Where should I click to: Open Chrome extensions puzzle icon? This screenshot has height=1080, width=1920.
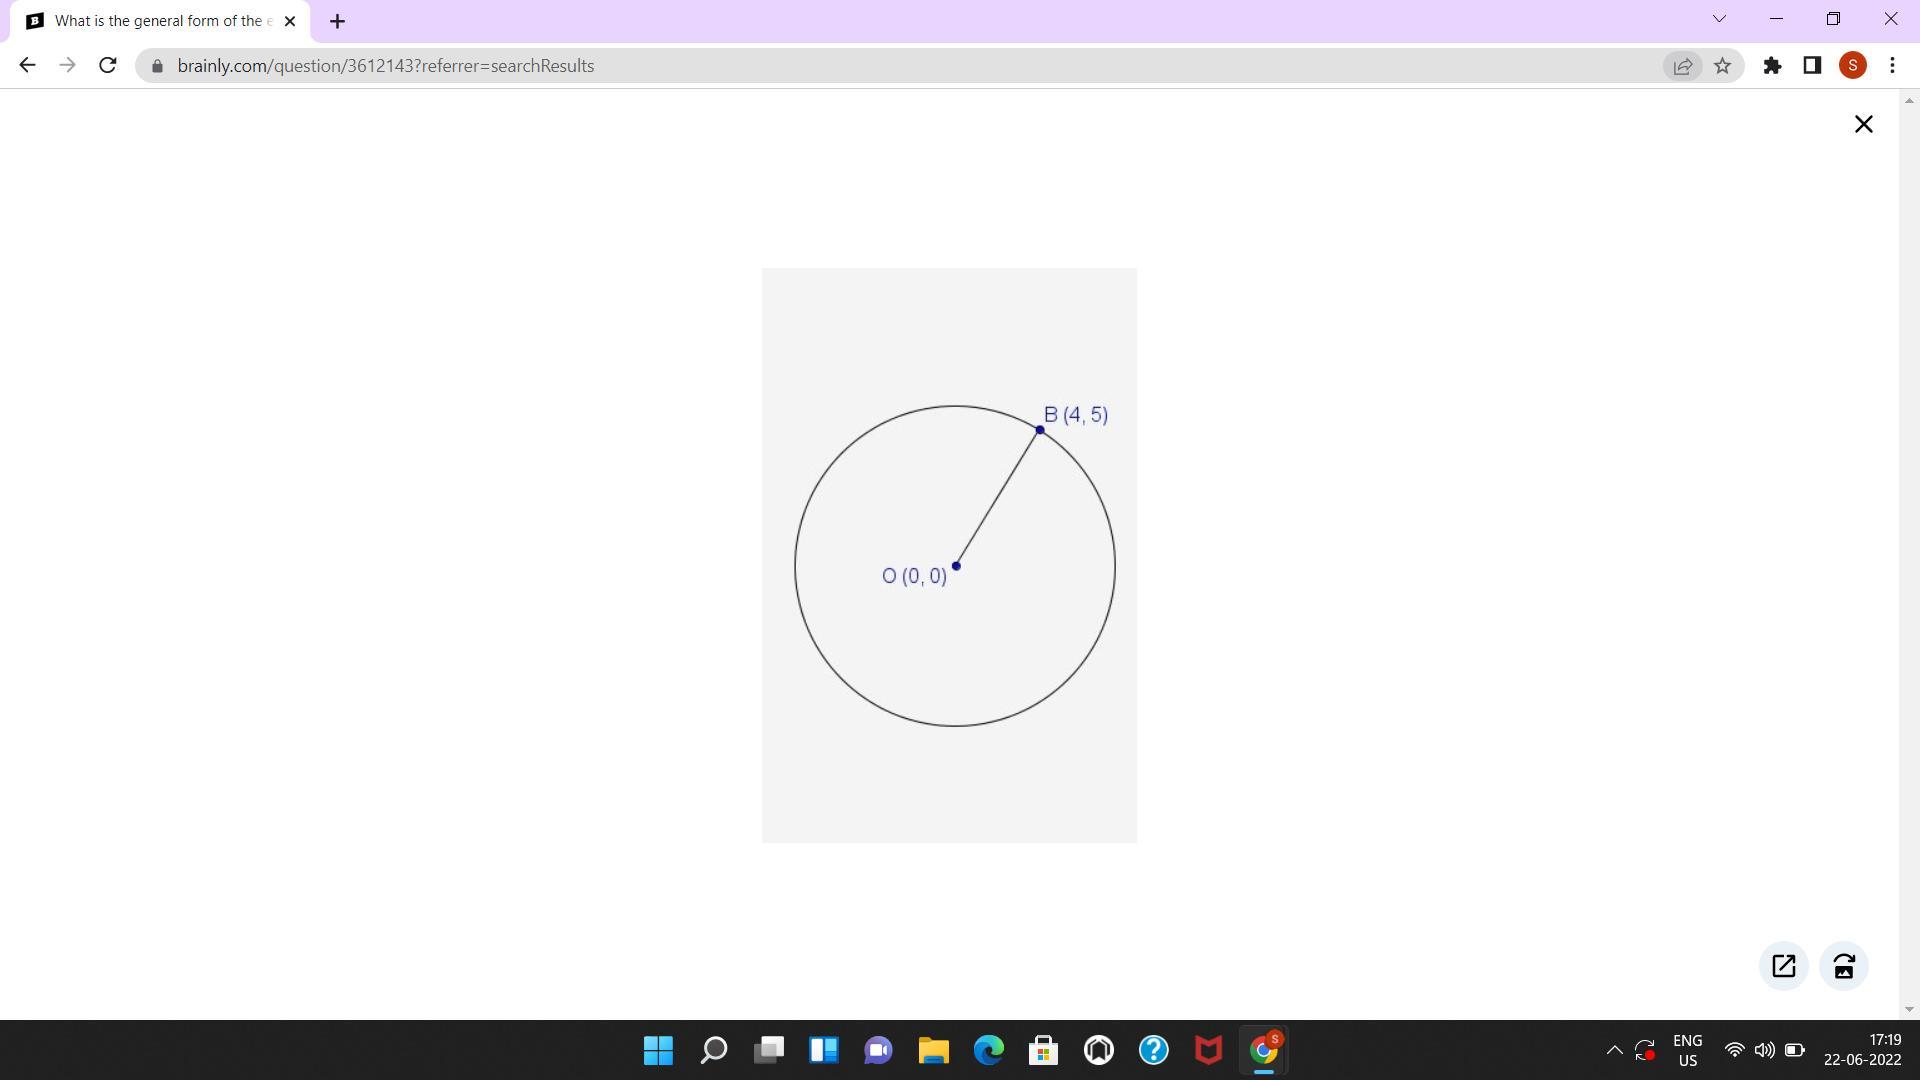pos(1772,66)
